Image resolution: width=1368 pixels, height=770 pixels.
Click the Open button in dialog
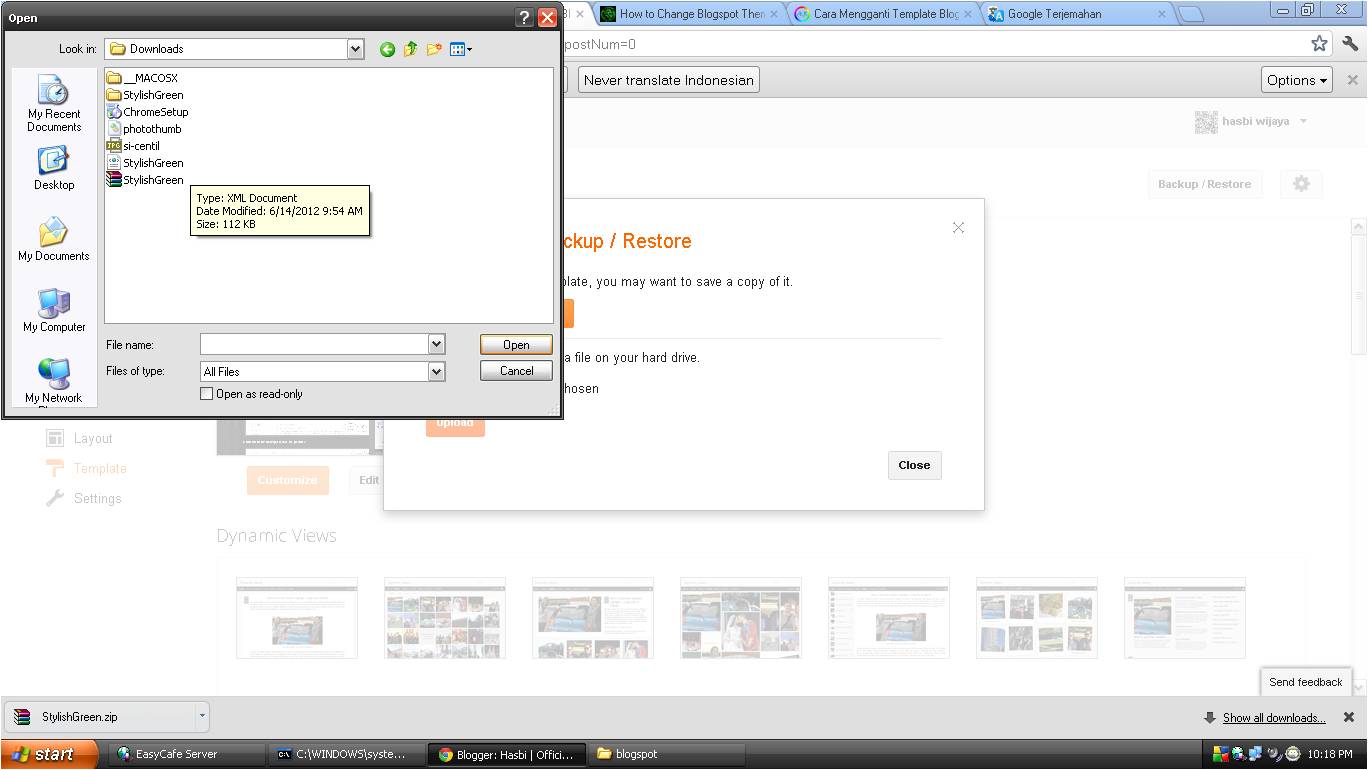(516, 344)
